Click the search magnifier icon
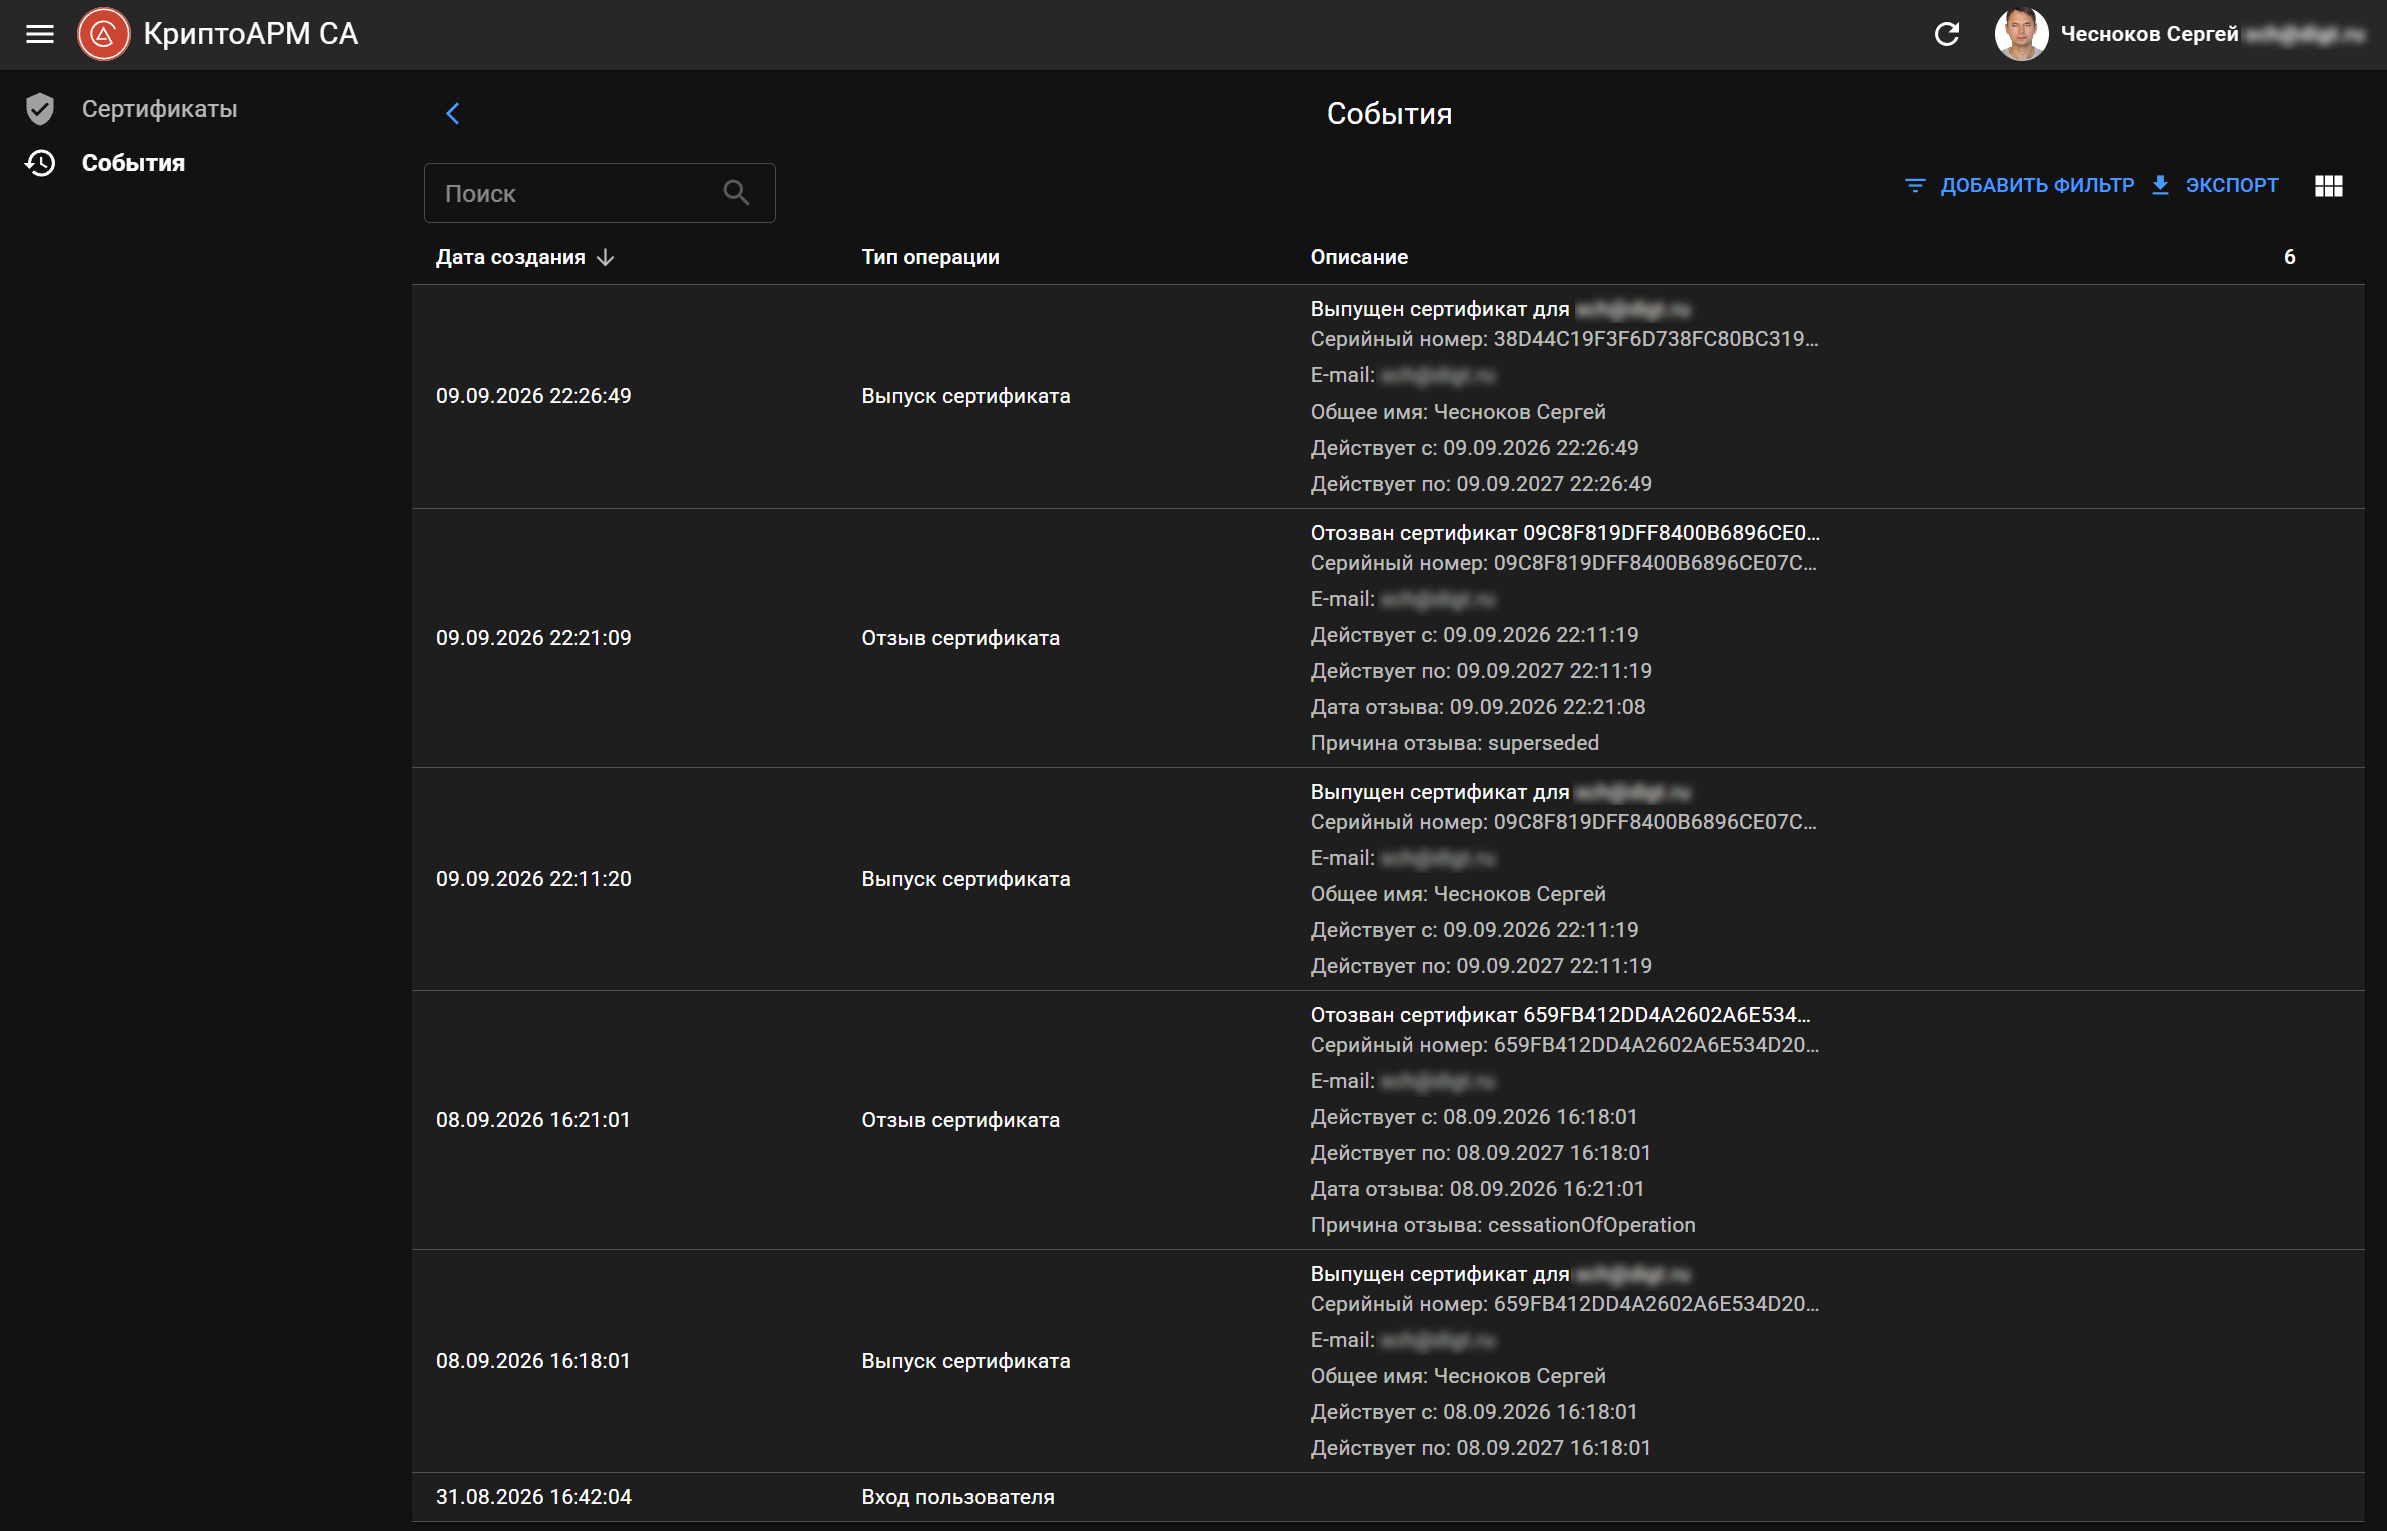Viewport: 2387px width, 1531px height. click(x=736, y=192)
